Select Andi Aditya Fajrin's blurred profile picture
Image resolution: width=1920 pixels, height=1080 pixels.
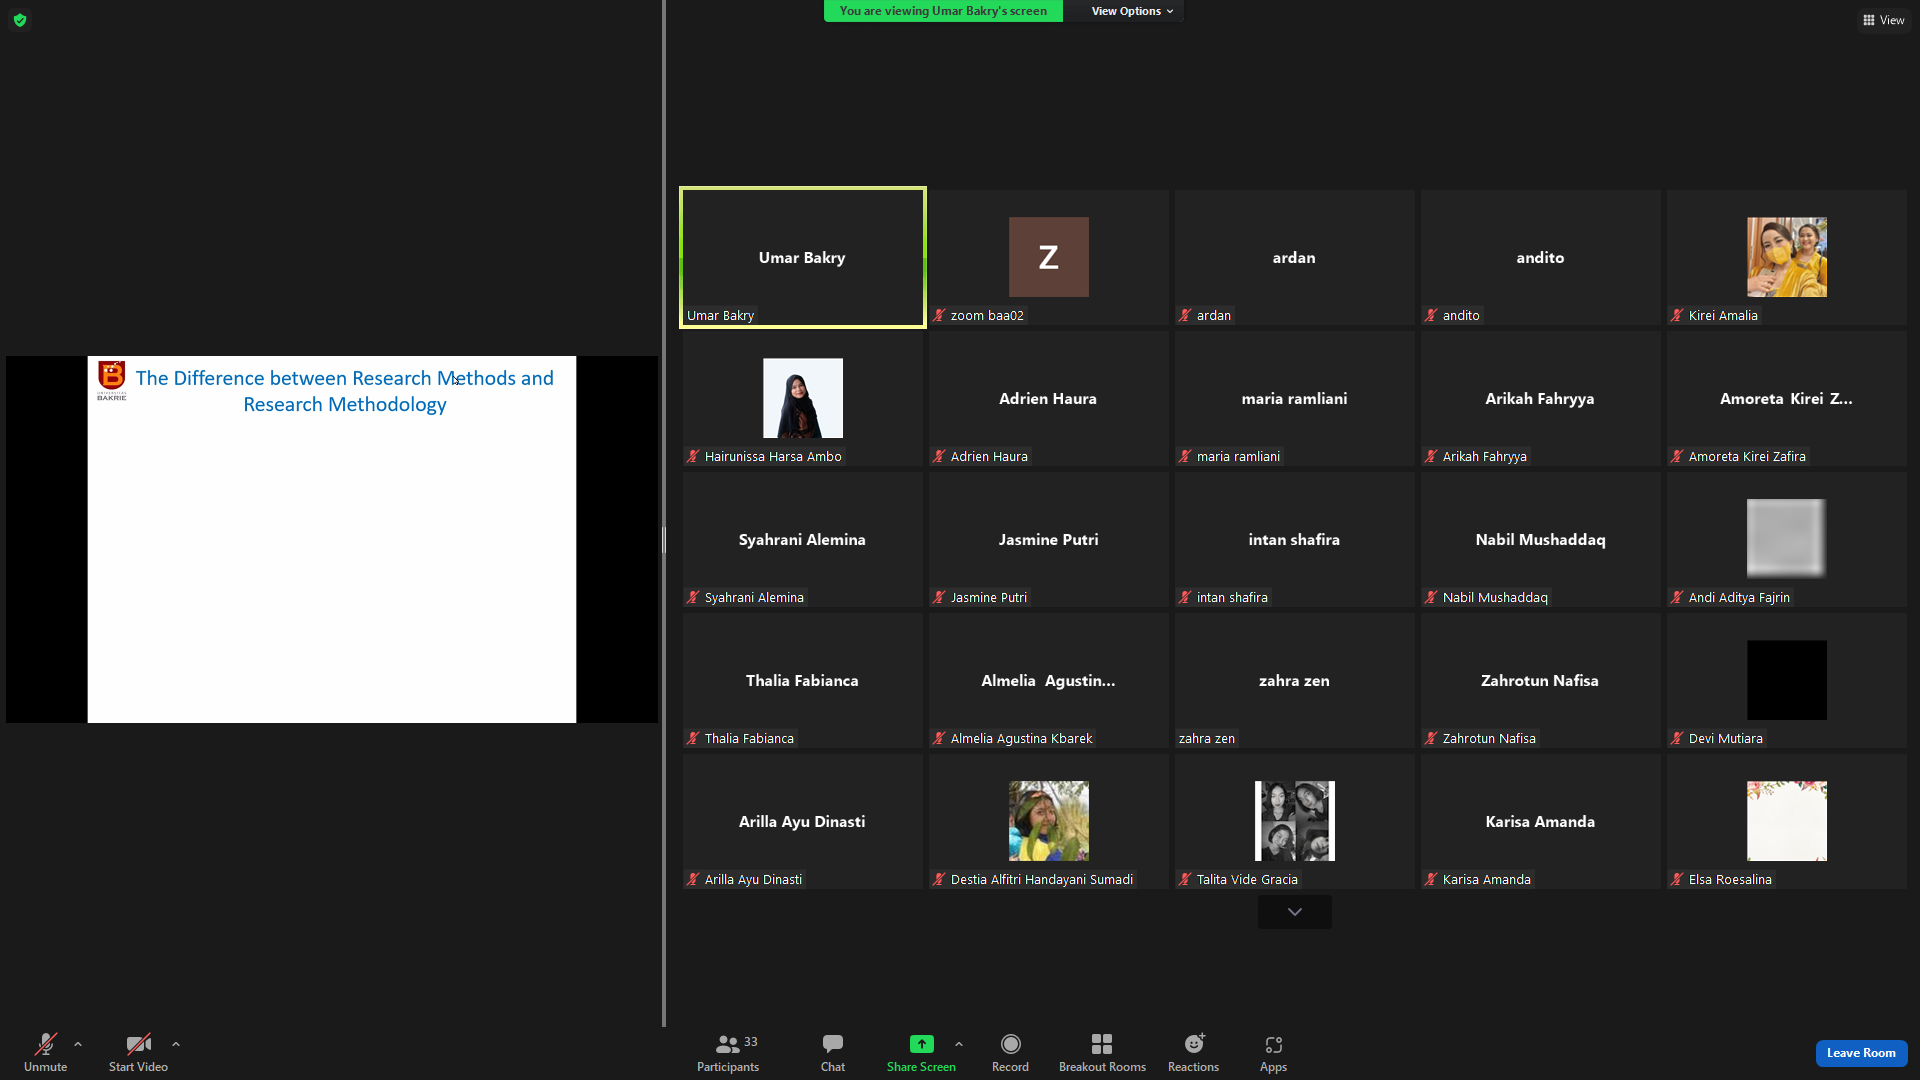point(1787,539)
